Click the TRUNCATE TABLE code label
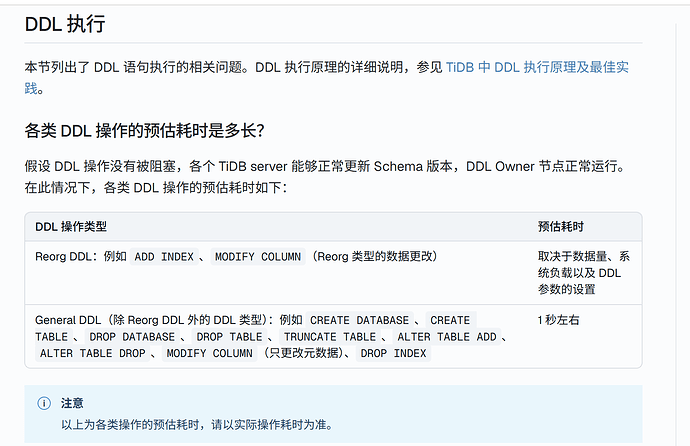 [x=330, y=337]
